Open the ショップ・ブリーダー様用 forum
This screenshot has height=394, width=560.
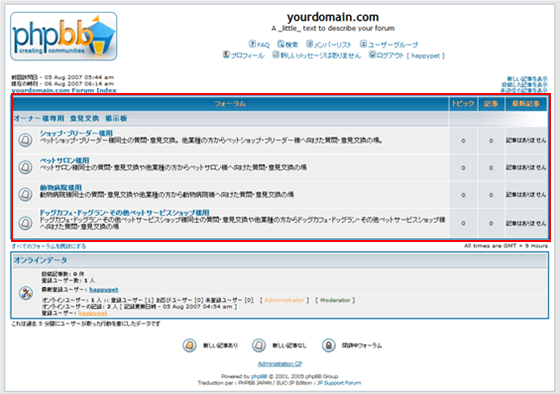(x=76, y=133)
